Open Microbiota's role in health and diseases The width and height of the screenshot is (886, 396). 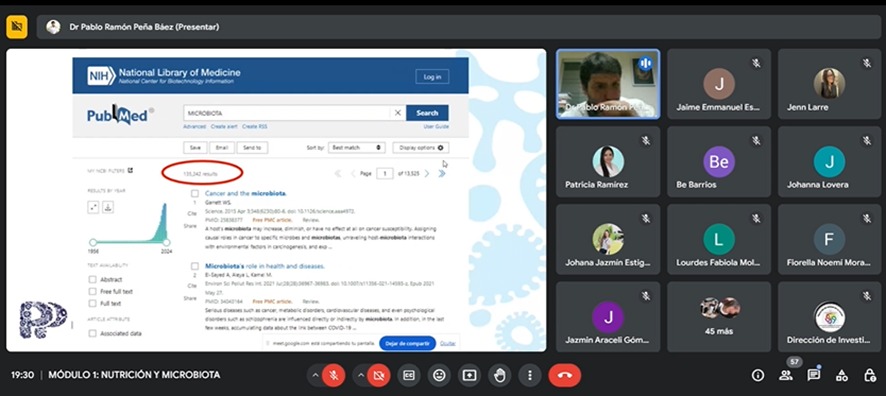click(x=264, y=266)
